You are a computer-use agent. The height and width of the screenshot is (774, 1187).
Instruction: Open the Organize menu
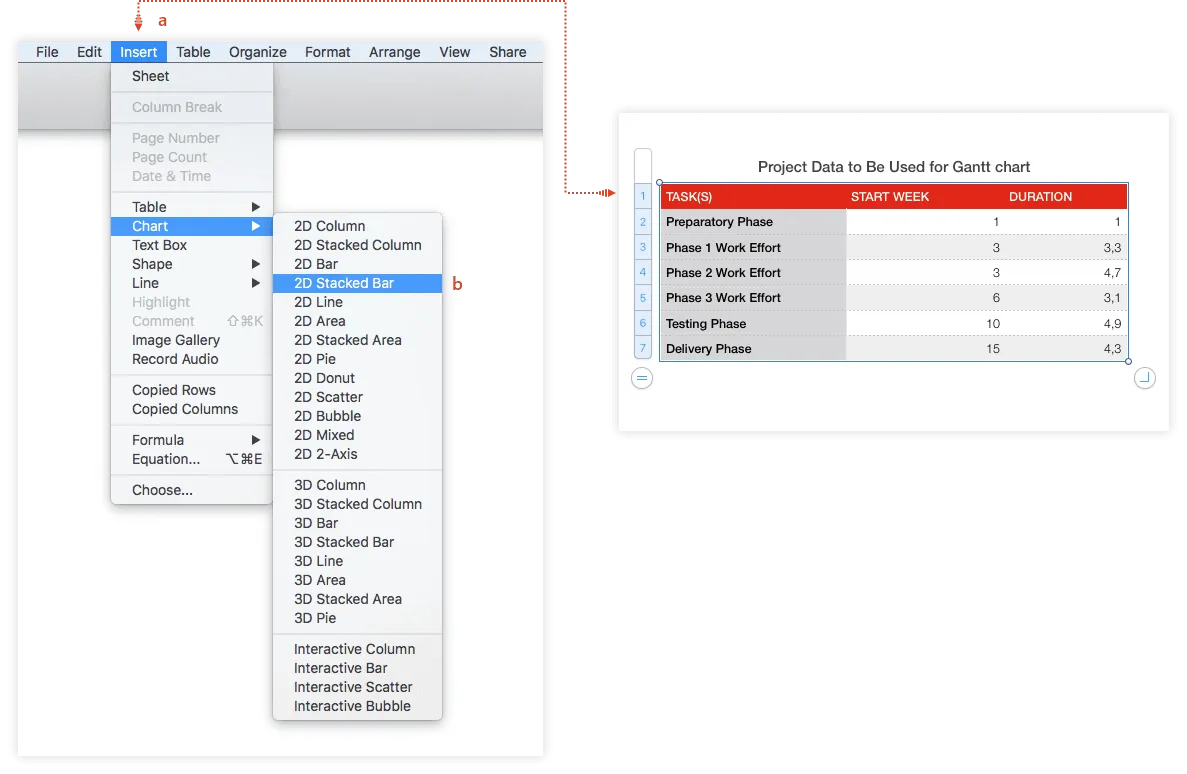[257, 51]
